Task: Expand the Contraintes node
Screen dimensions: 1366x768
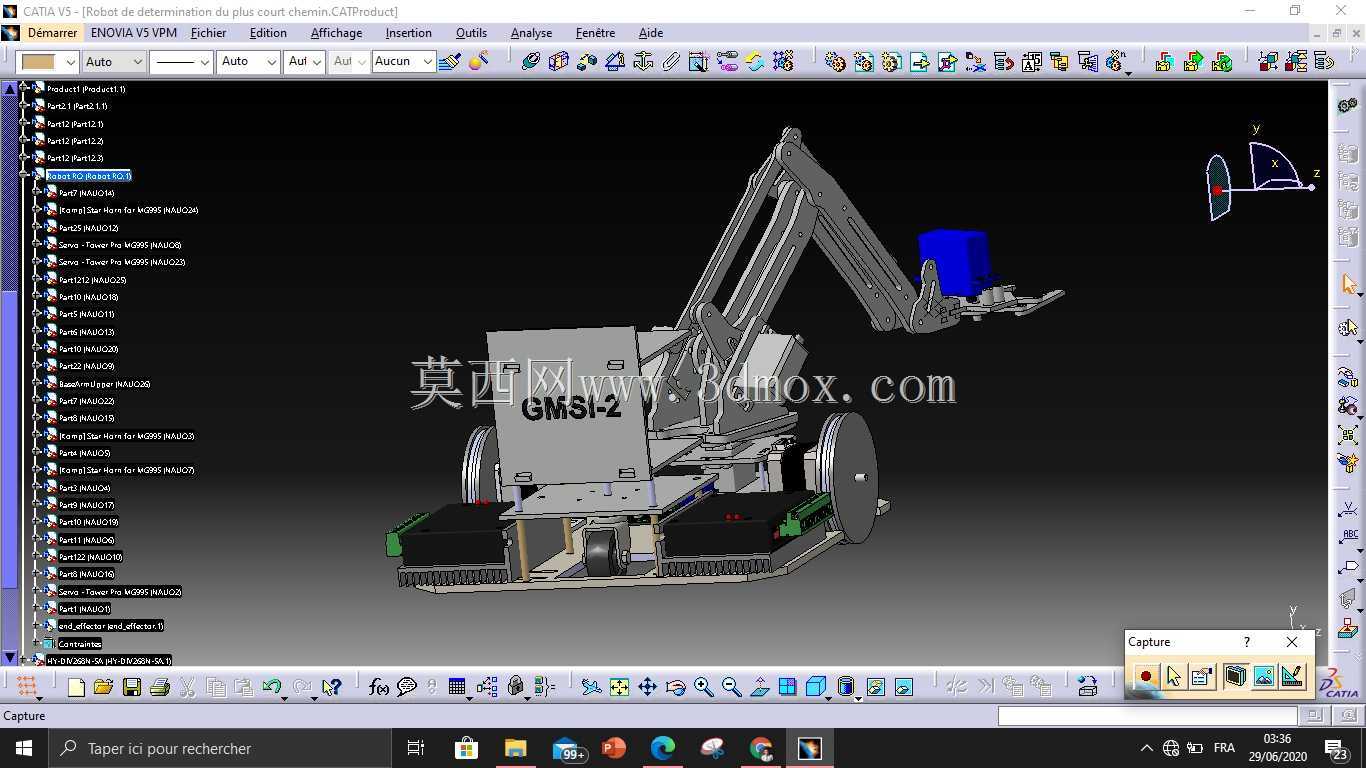Action: pos(37,643)
